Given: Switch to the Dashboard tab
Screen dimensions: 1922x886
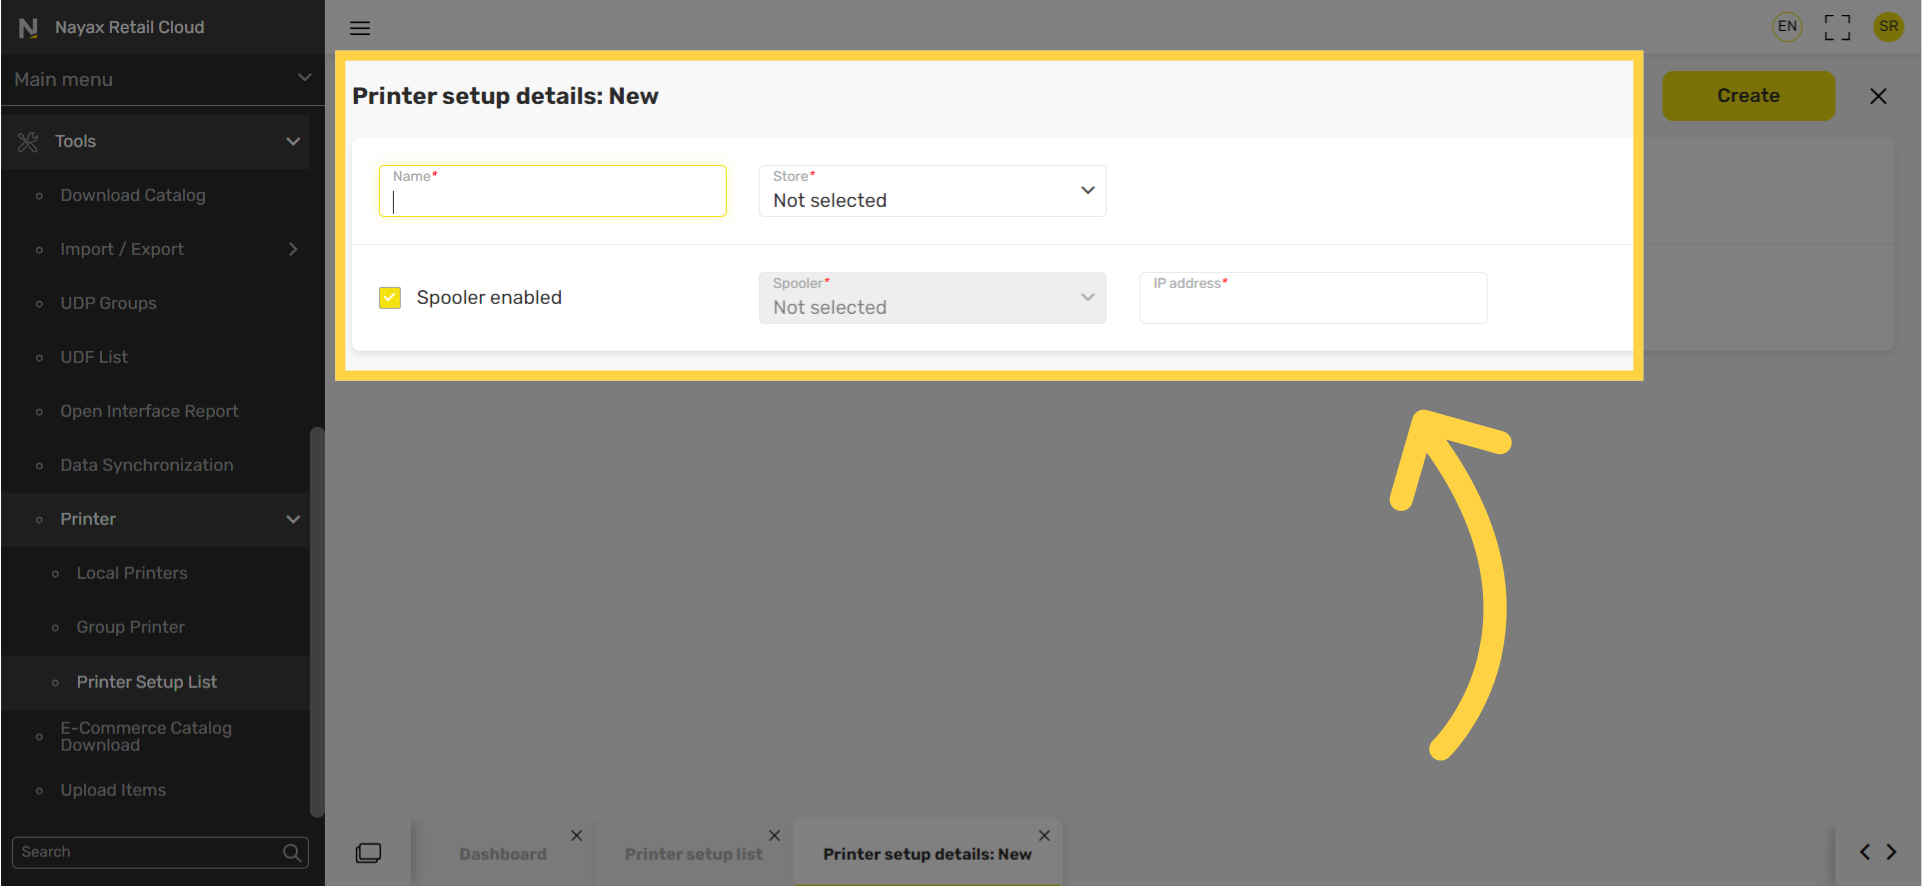Looking at the screenshot, I should tap(503, 854).
